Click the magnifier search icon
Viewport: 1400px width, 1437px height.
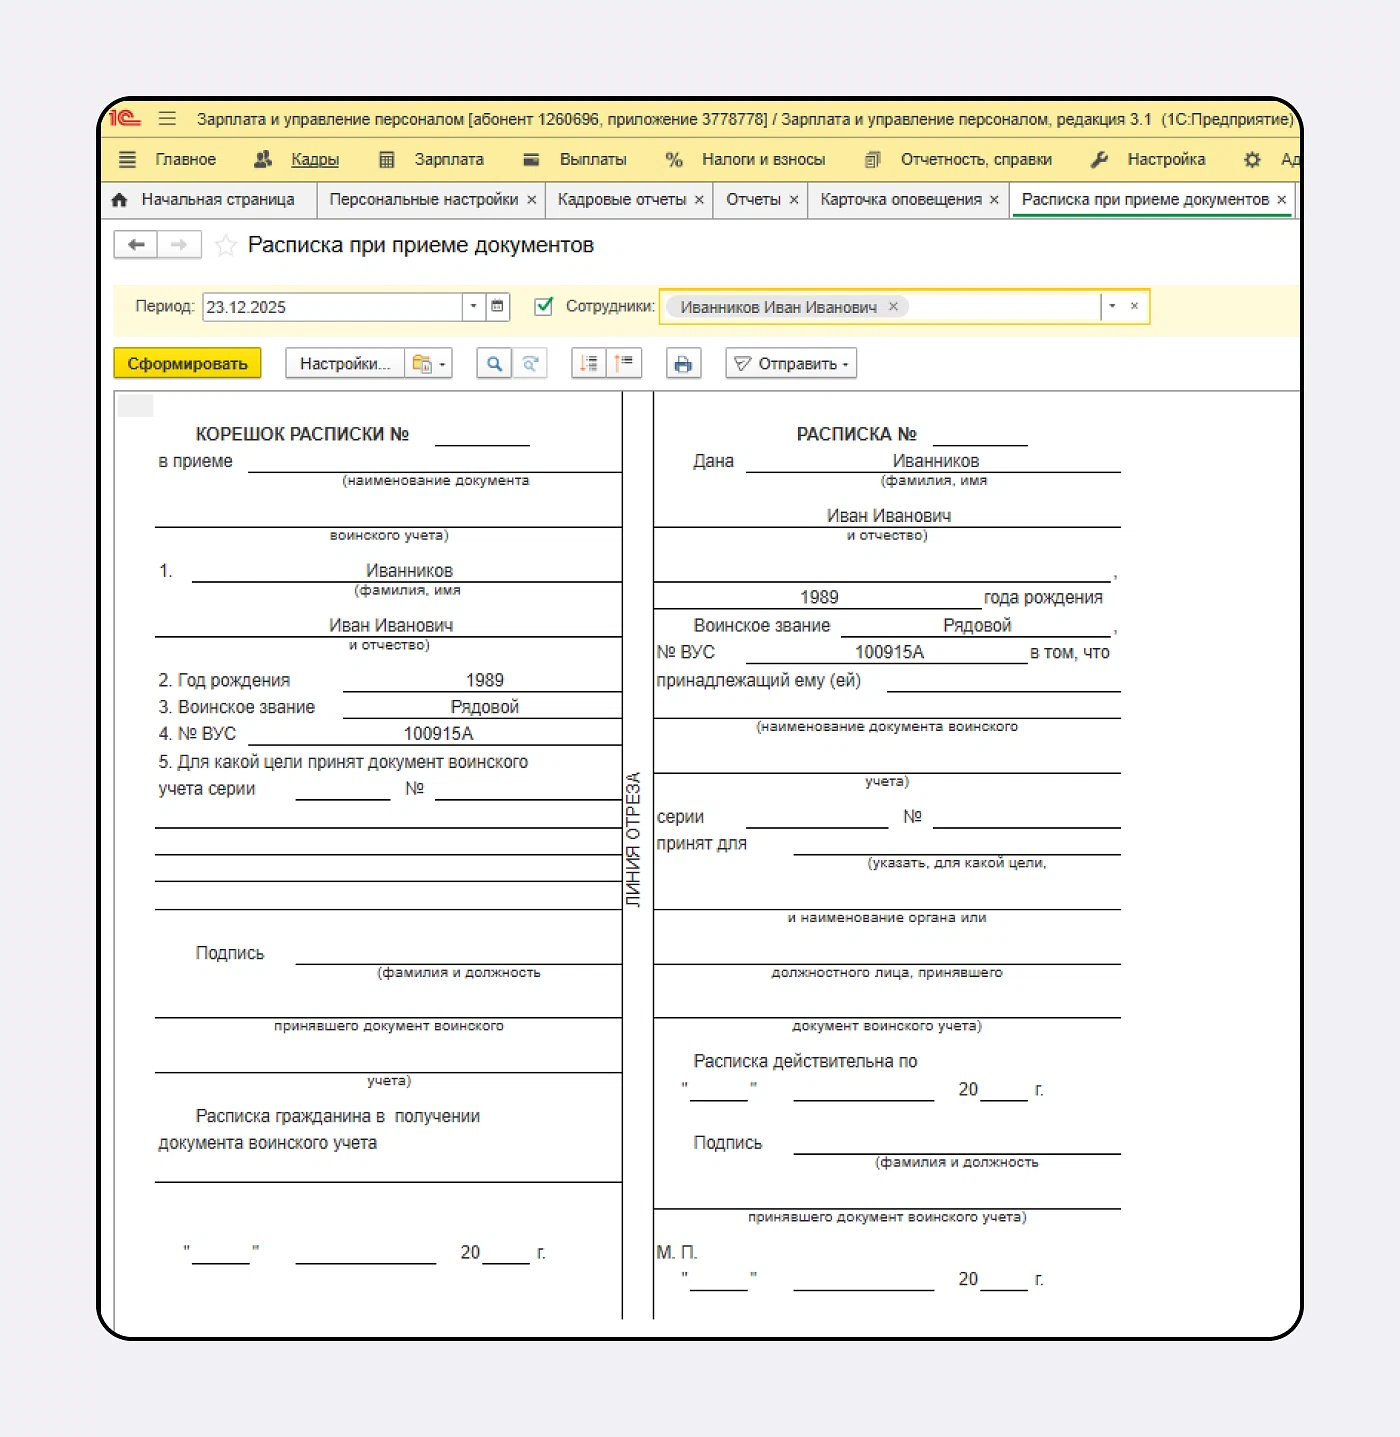494,364
